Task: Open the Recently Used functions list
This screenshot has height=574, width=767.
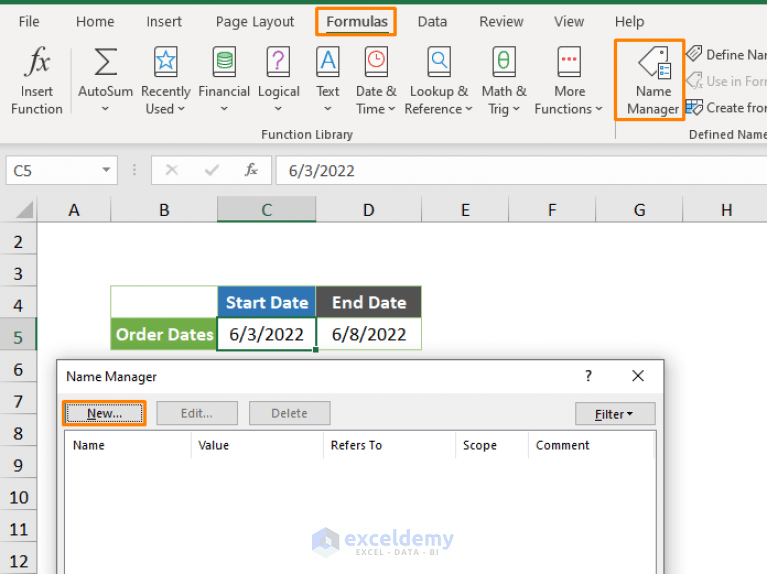Action: click(x=165, y=81)
